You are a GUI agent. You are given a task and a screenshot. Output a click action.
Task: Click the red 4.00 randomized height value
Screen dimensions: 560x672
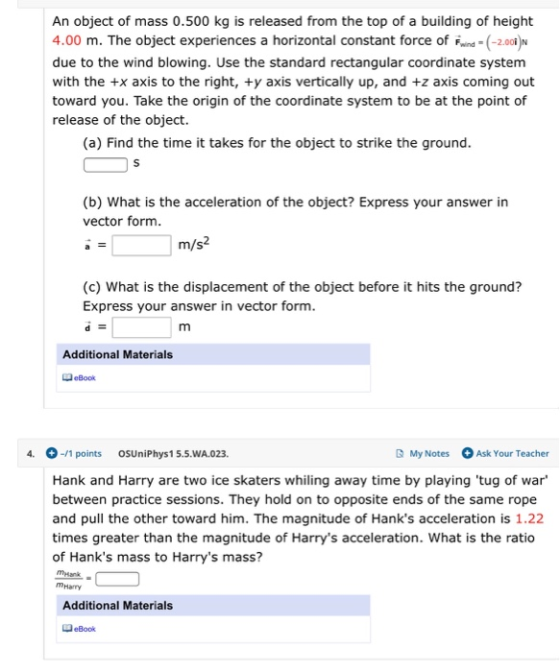click(x=66, y=41)
